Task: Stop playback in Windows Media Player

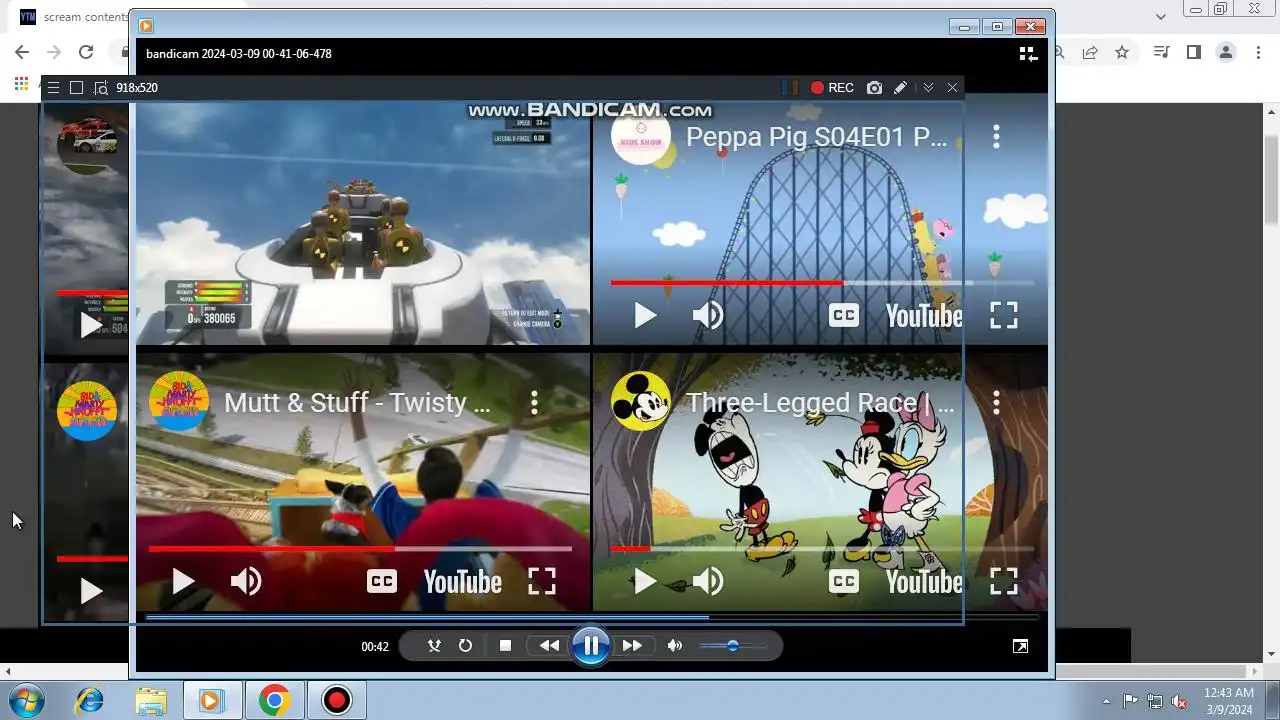Action: [505, 646]
